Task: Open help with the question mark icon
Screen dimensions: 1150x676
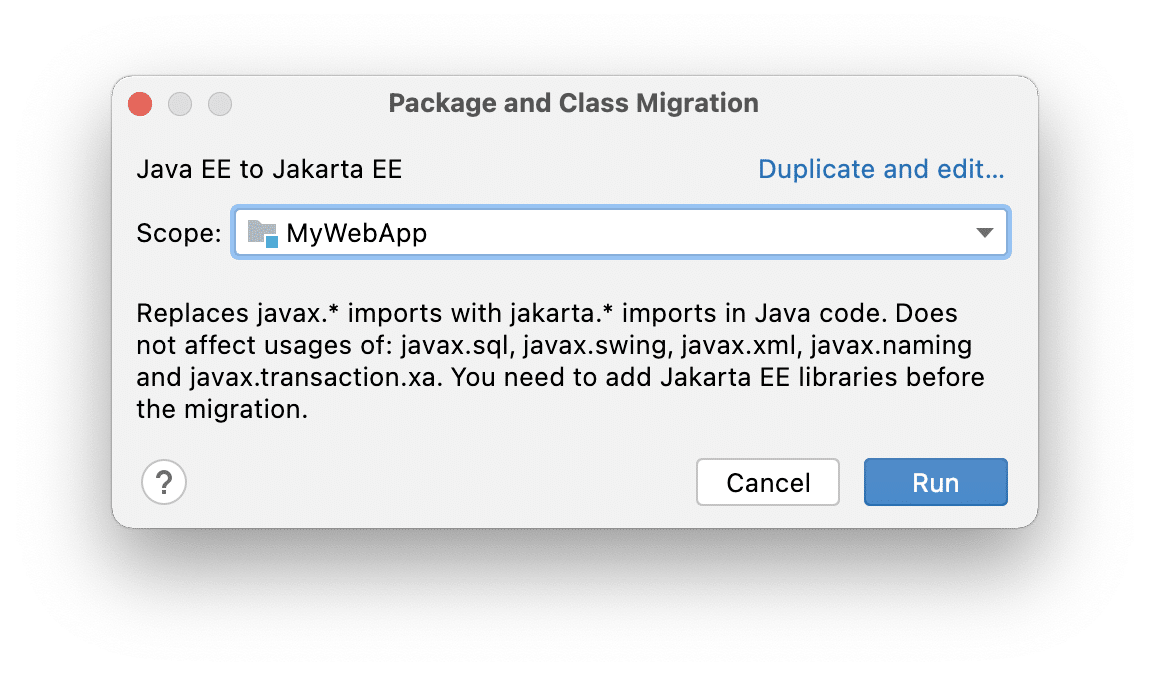Action: (x=164, y=482)
